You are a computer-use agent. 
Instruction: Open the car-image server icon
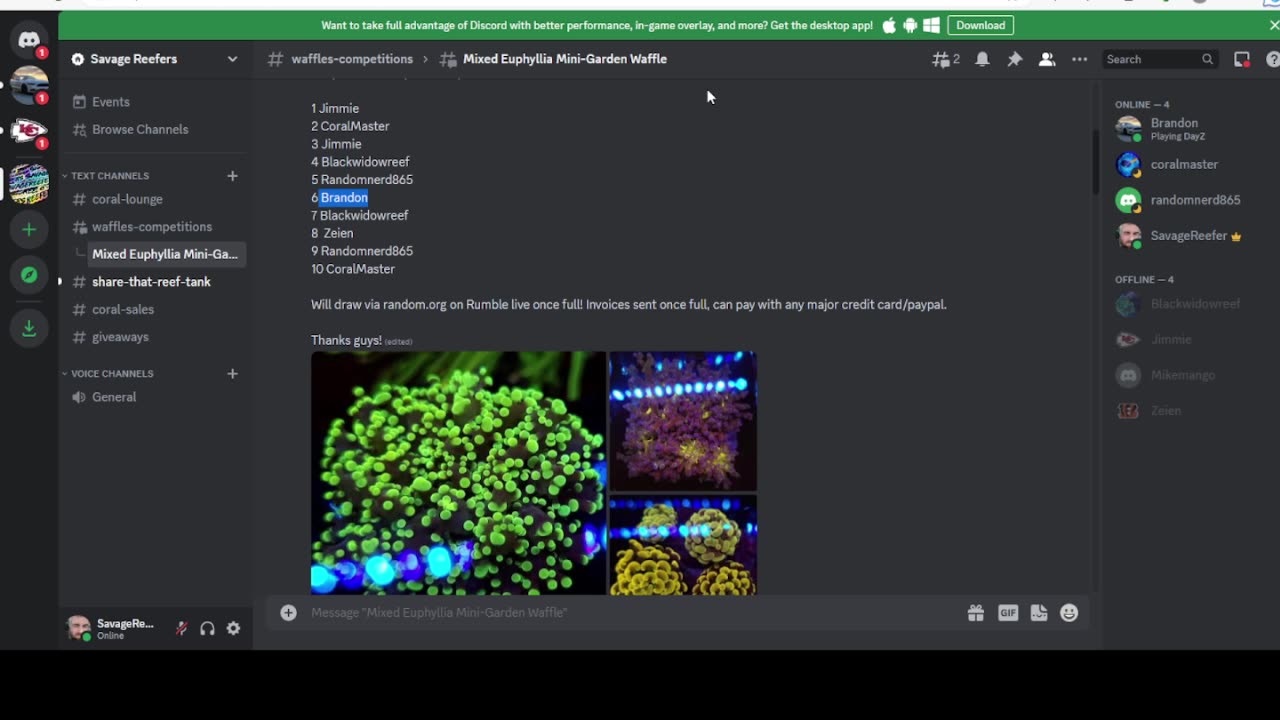(28, 86)
